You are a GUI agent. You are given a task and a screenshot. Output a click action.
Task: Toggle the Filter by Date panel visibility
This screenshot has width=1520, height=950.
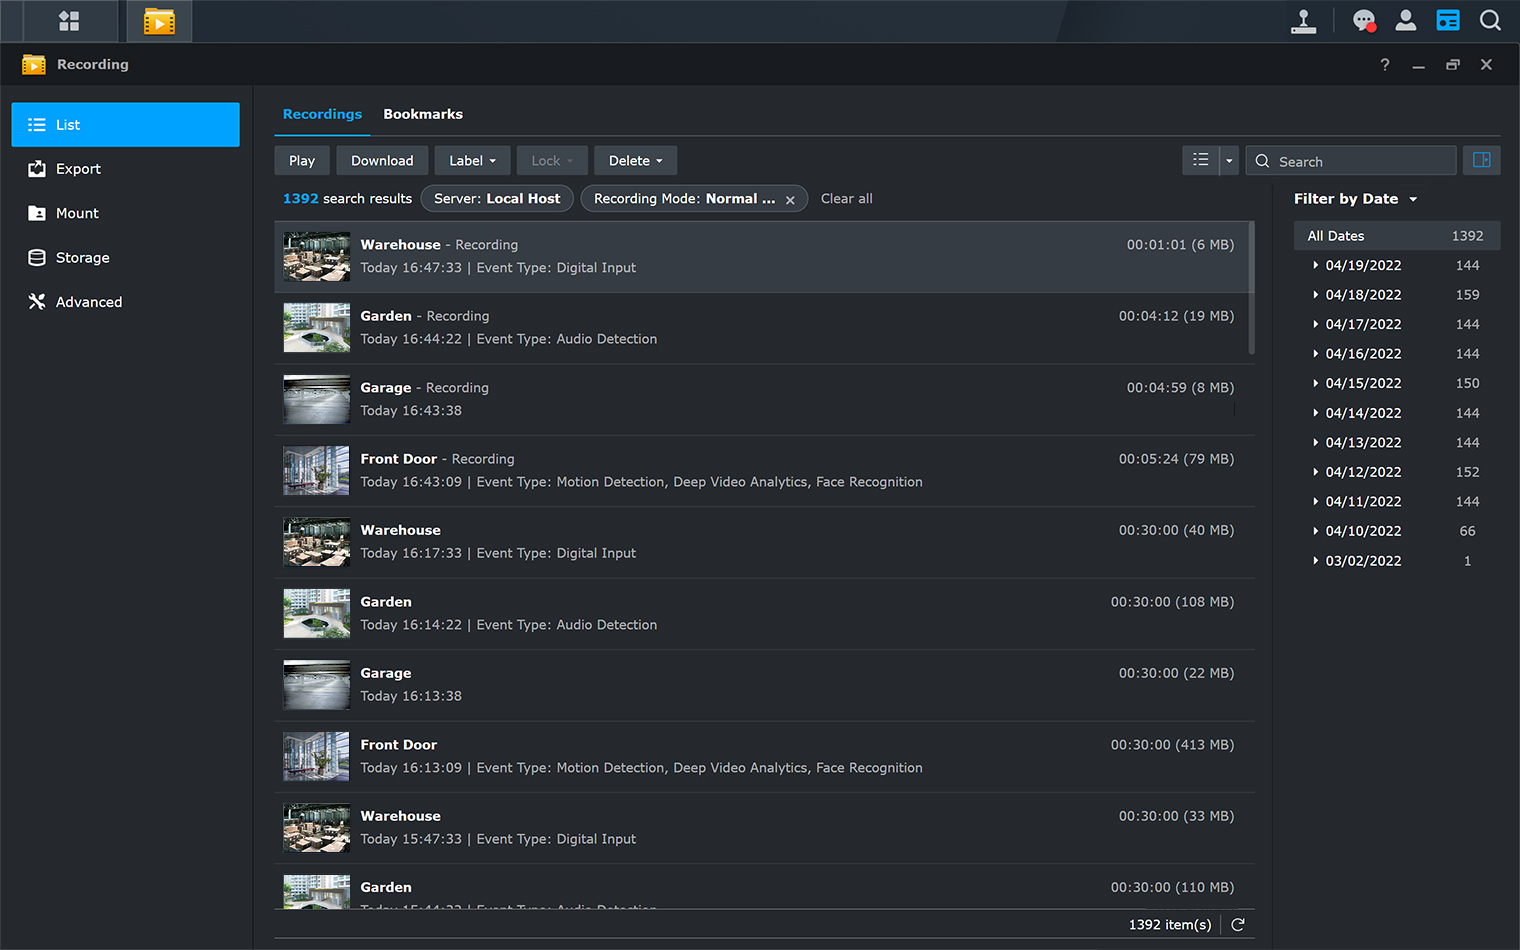[x=1482, y=160]
